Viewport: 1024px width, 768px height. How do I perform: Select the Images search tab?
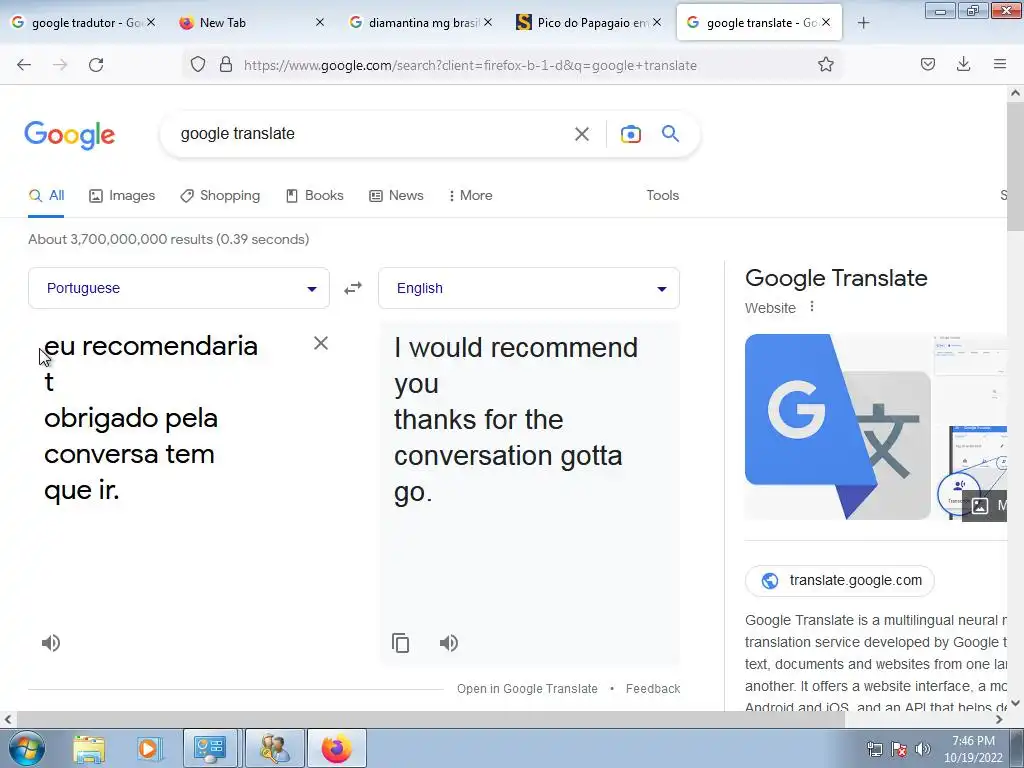[122, 195]
